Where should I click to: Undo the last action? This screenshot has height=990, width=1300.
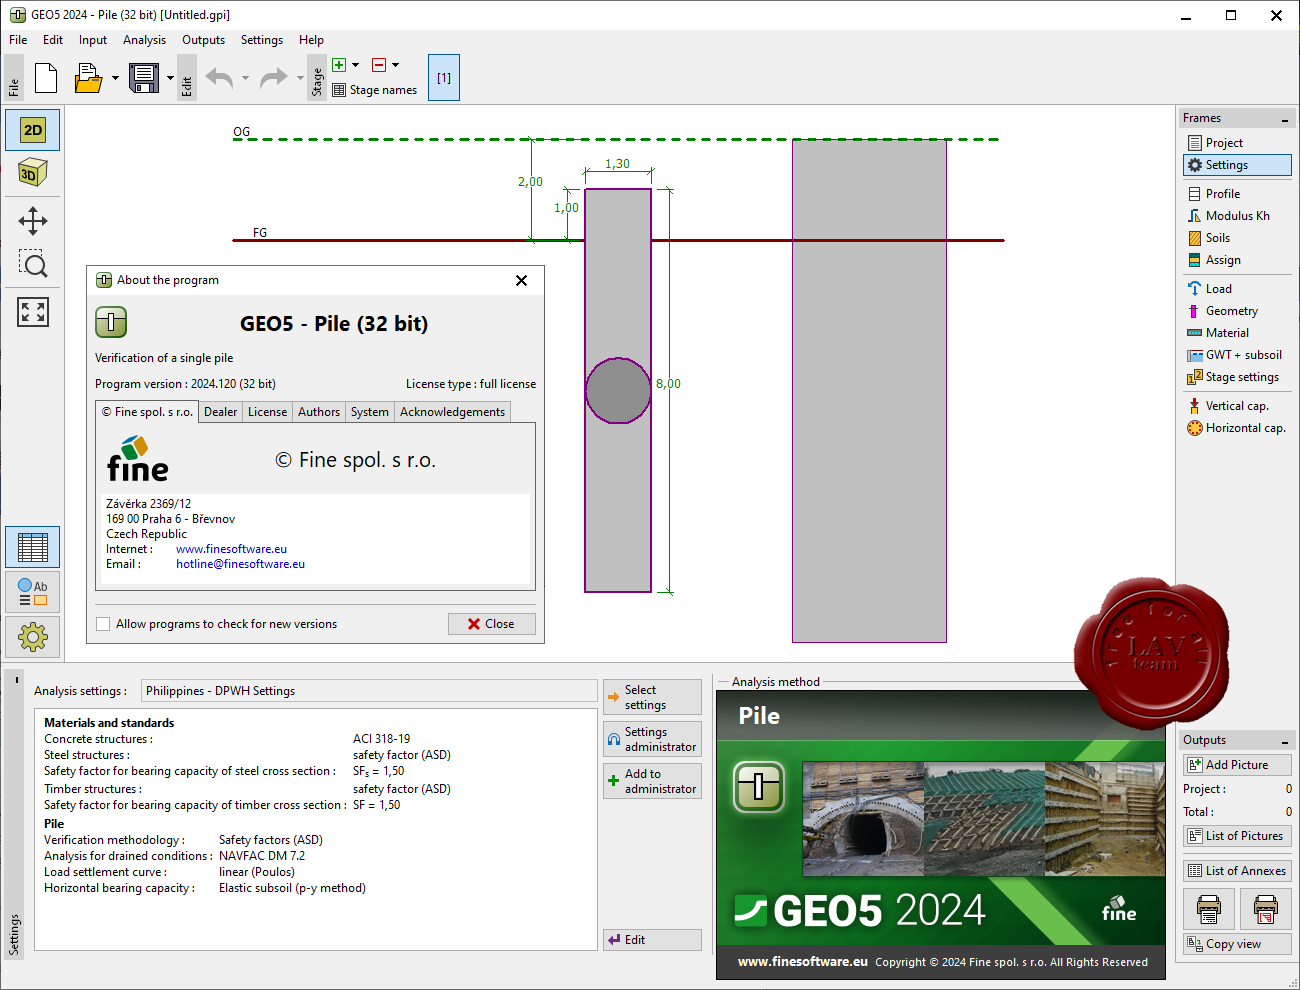click(x=220, y=78)
